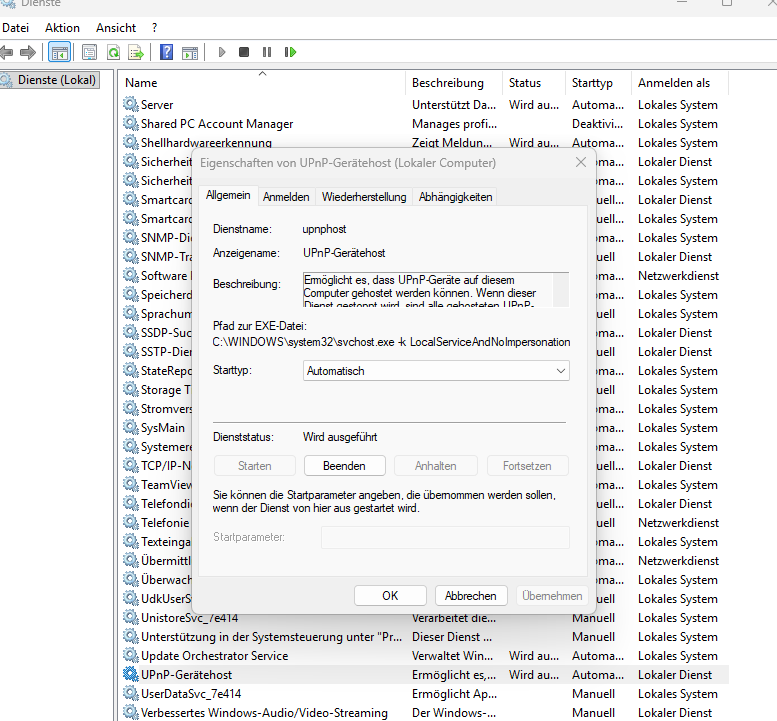Sort by the Starttyp column header
Image resolution: width=777 pixels, height=721 pixels.
[598, 83]
